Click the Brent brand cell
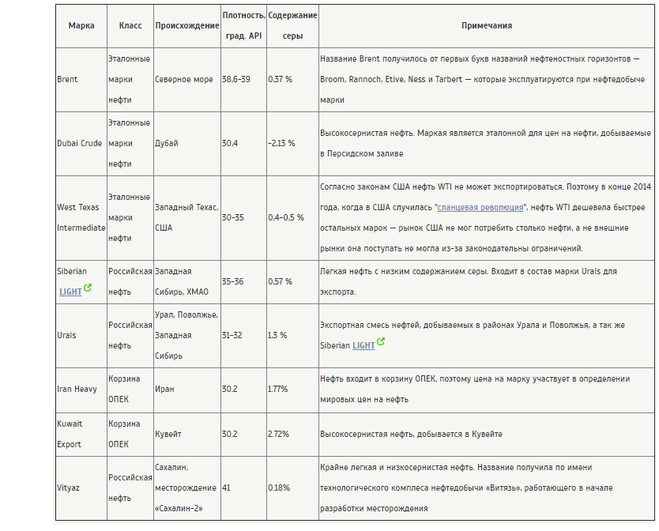This screenshot has height=531, width=659. click(67, 79)
